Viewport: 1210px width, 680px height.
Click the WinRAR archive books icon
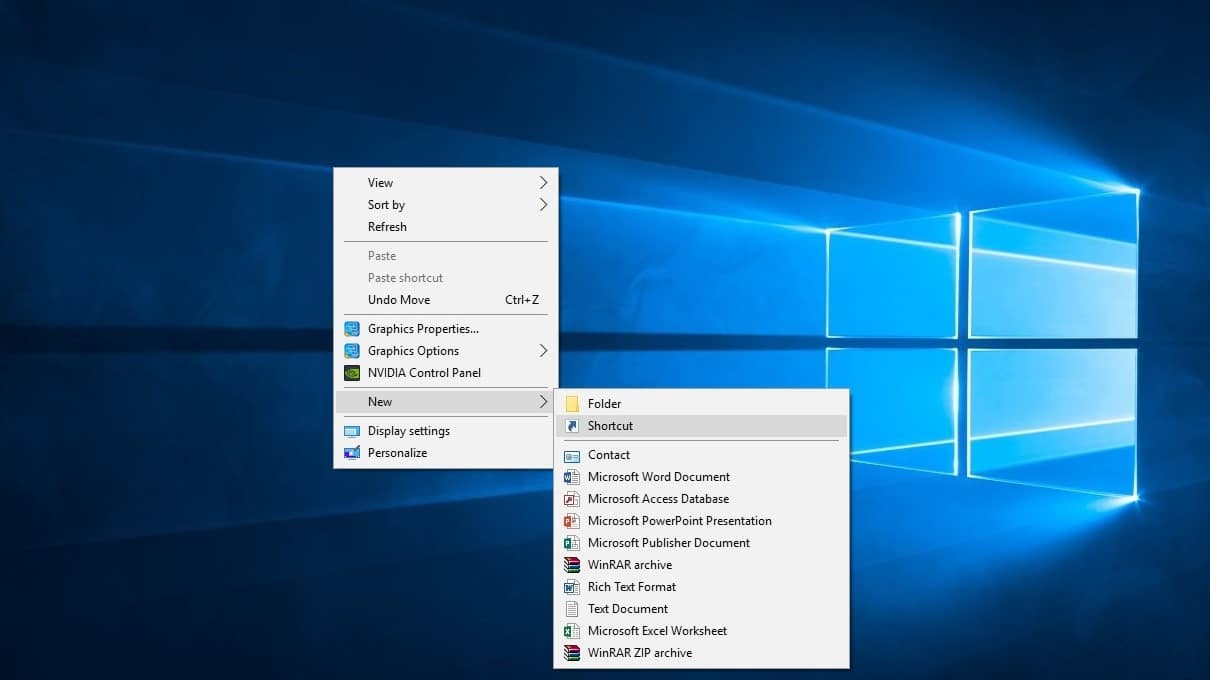(x=572, y=565)
